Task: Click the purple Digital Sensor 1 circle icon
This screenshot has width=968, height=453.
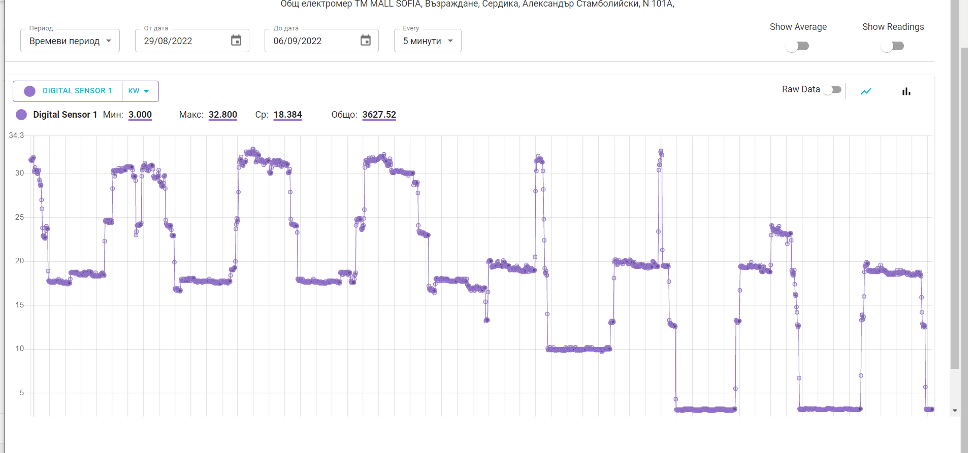Action: [x=29, y=91]
